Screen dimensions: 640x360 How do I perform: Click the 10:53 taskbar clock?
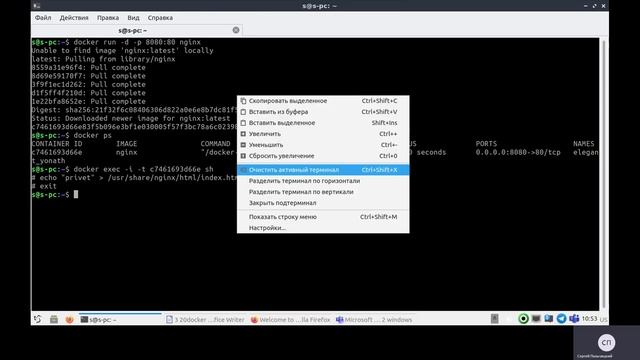(x=589, y=319)
